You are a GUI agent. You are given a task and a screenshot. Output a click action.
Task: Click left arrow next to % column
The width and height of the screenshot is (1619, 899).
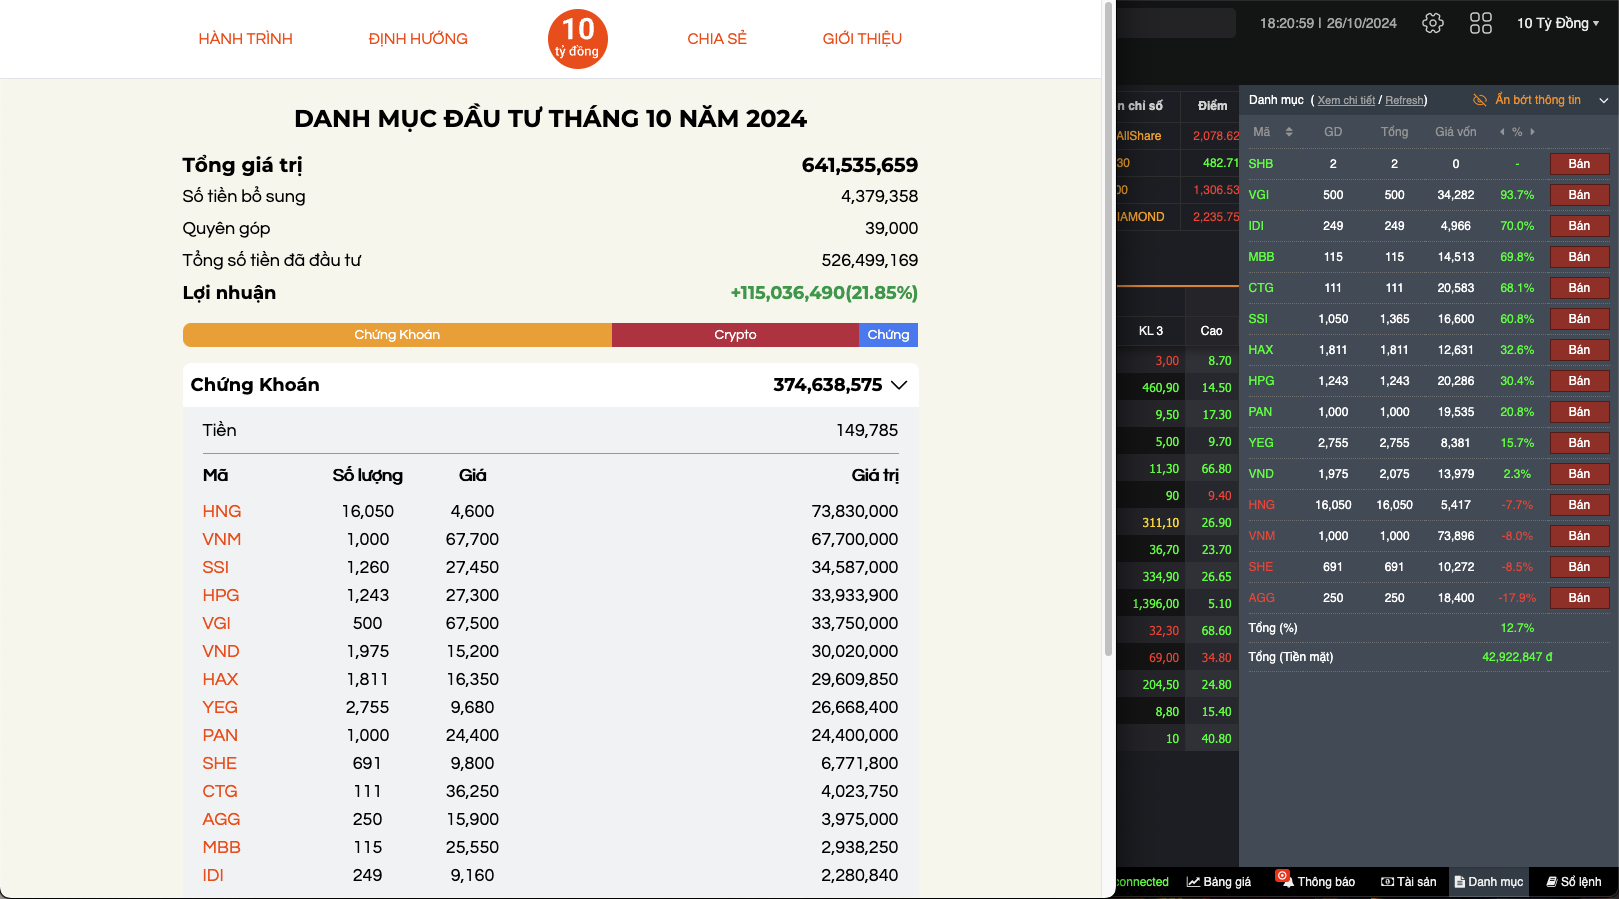(x=1502, y=132)
